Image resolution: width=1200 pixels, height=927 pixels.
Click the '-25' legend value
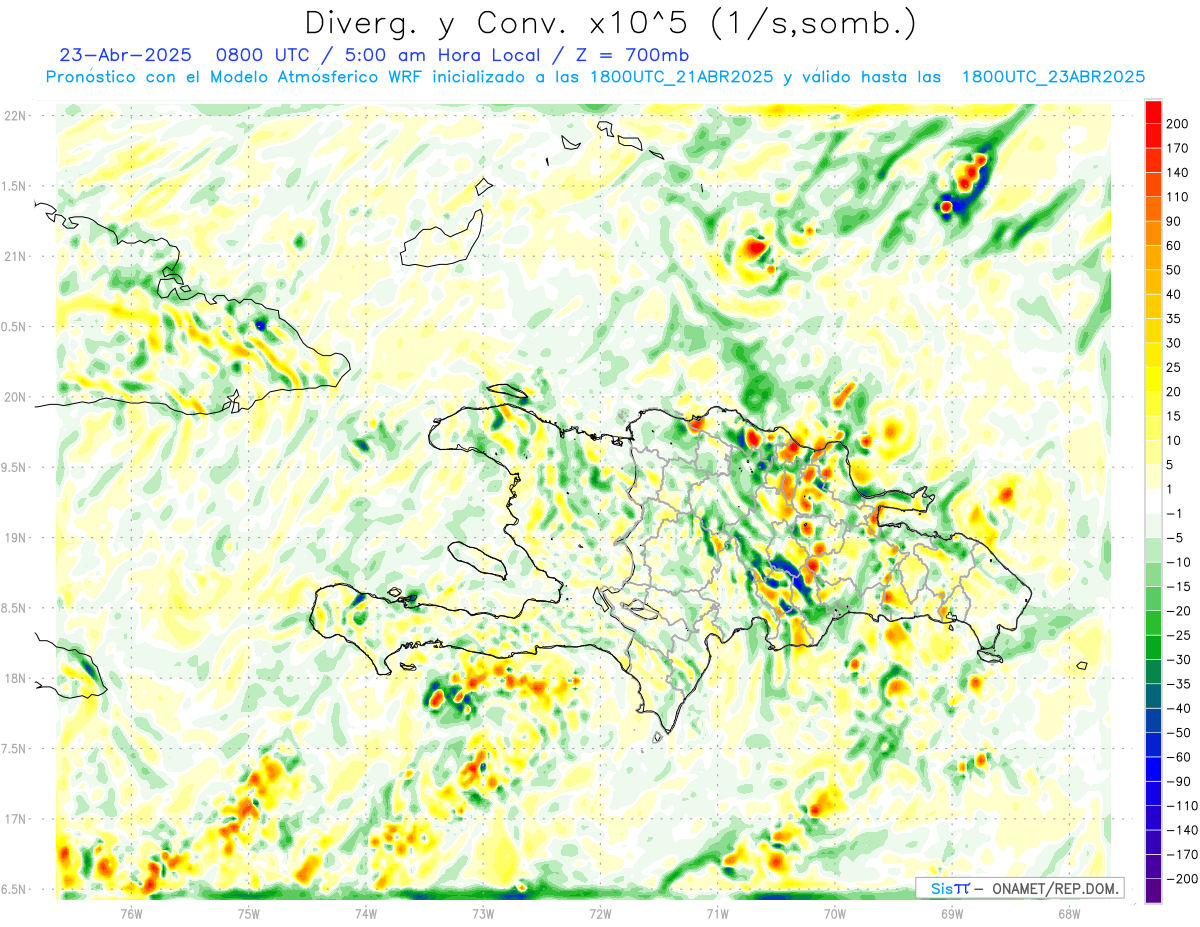[1180, 635]
